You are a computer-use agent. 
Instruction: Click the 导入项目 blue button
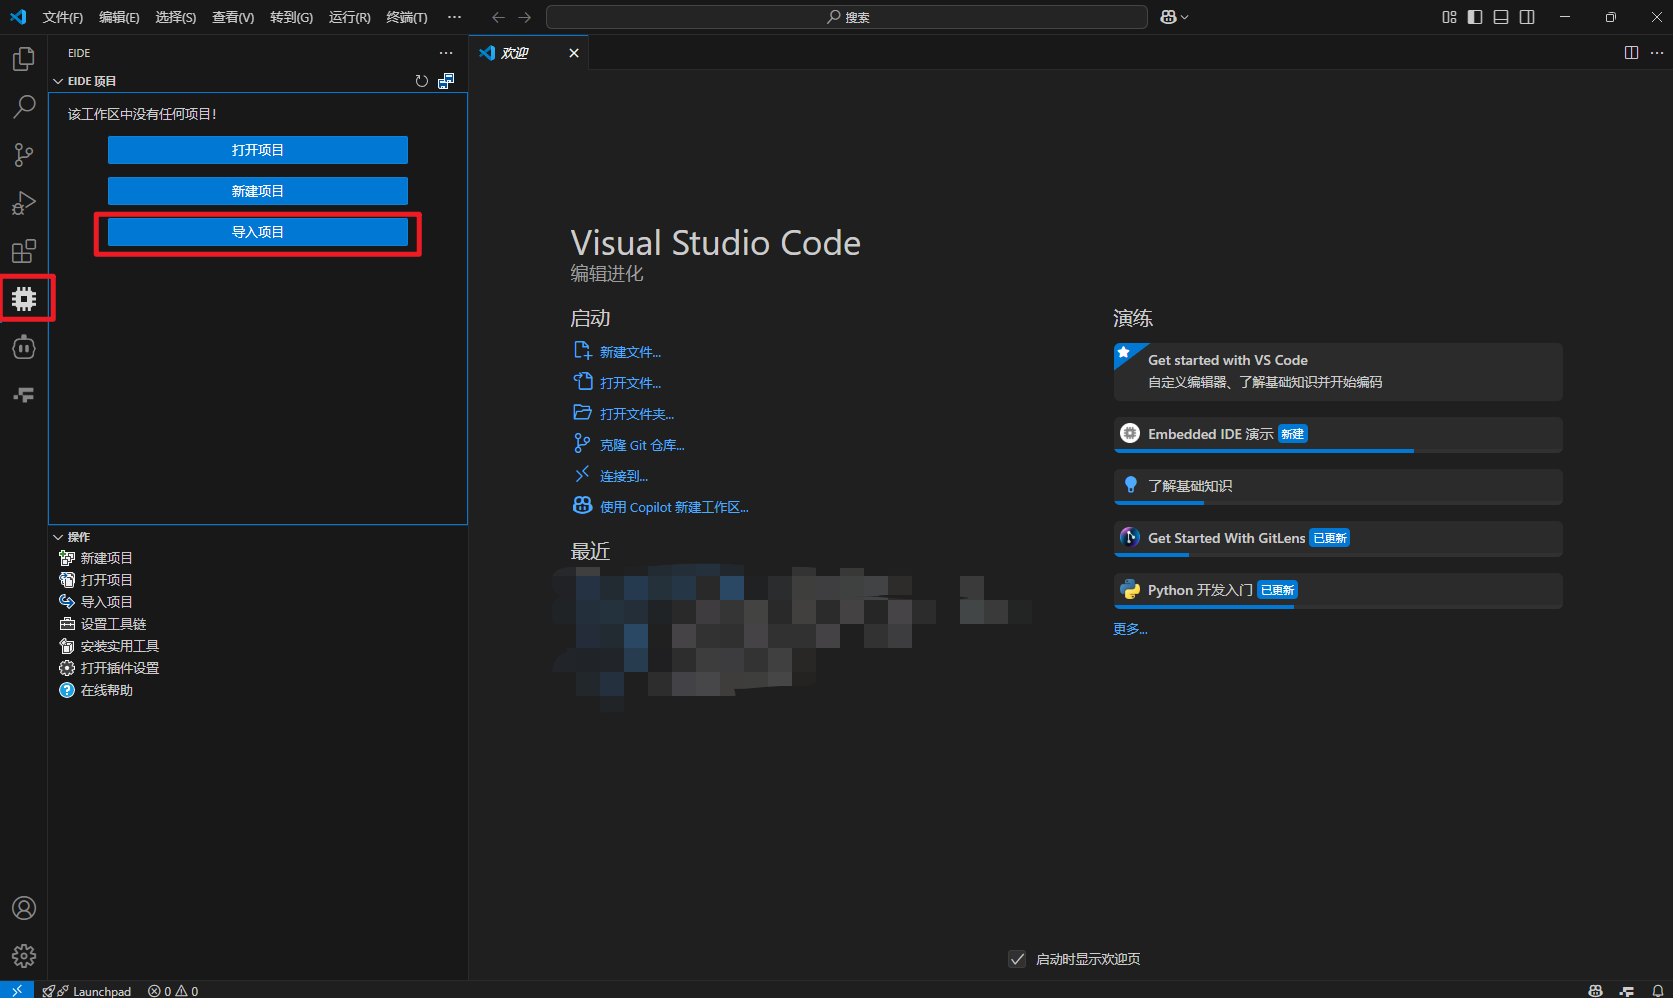coord(258,232)
